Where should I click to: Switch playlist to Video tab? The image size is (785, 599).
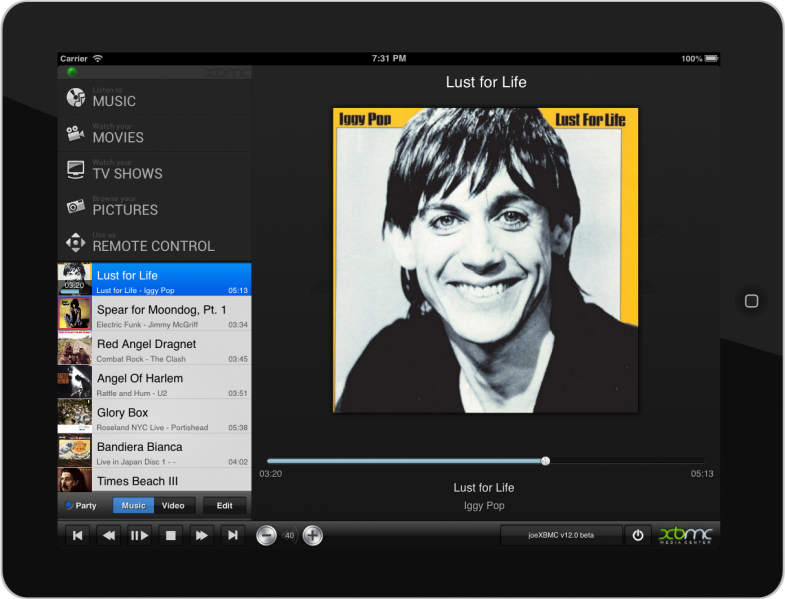(173, 506)
